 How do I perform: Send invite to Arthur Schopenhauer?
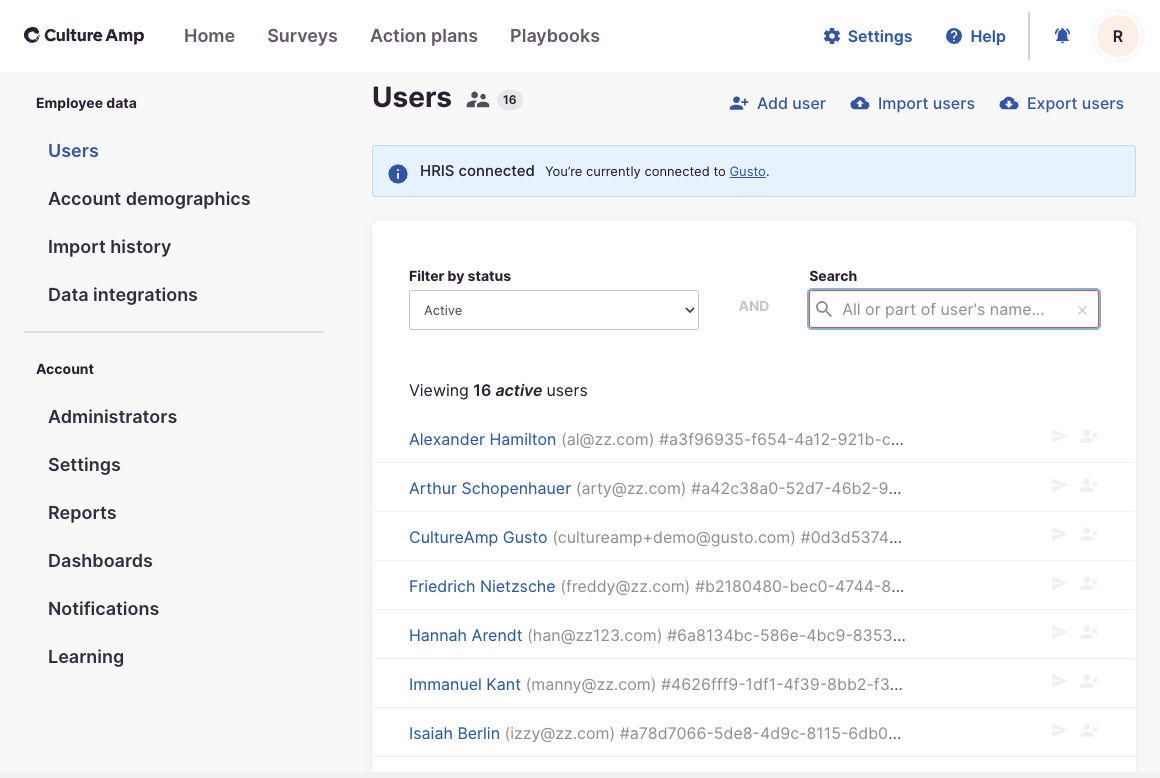pos(1059,485)
